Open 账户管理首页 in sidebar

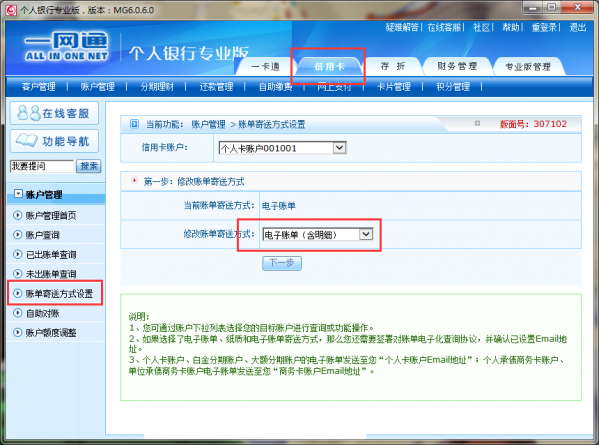(x=50, y=215)
